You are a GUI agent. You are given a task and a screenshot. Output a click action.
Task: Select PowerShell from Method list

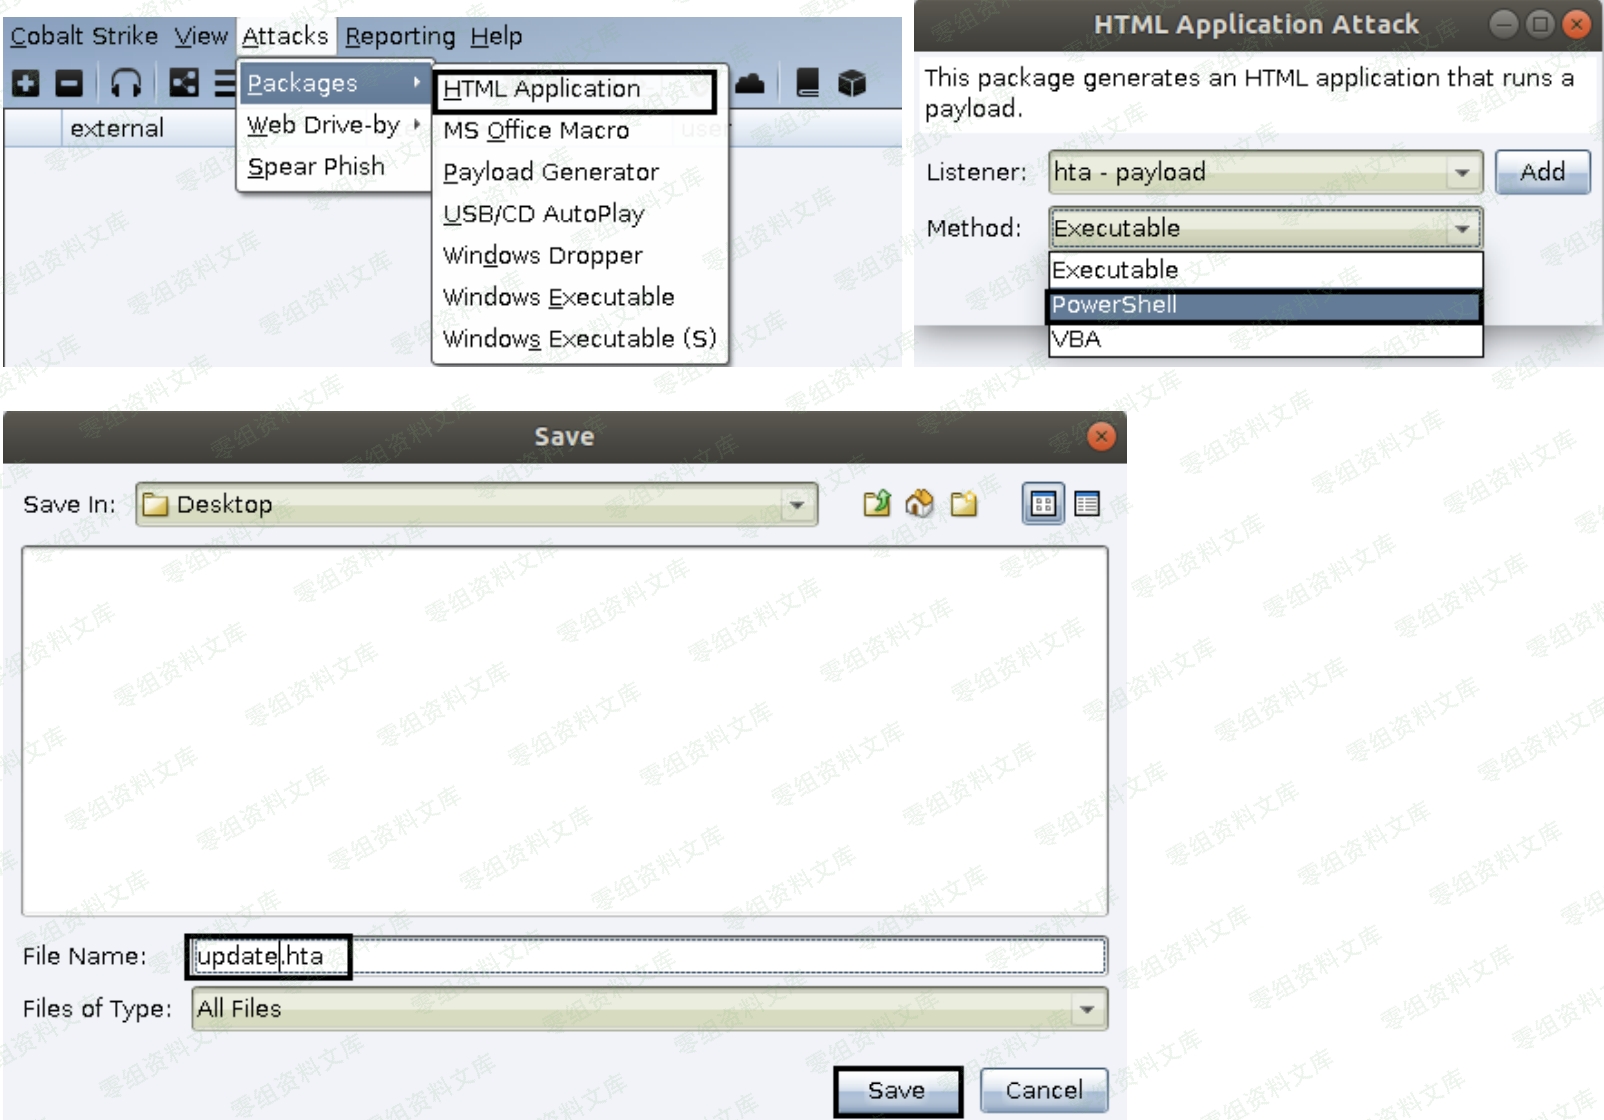tap(1264, 305)
